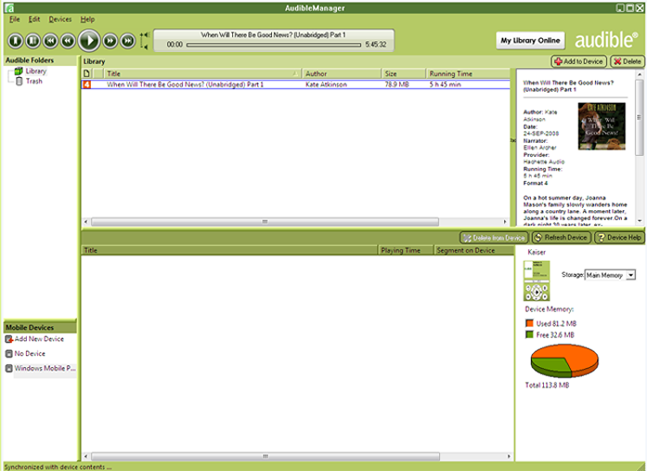The width and height of the screenshot is (647, 471).
Task: Click the Kaiser device image
Action: coord(536,281)
